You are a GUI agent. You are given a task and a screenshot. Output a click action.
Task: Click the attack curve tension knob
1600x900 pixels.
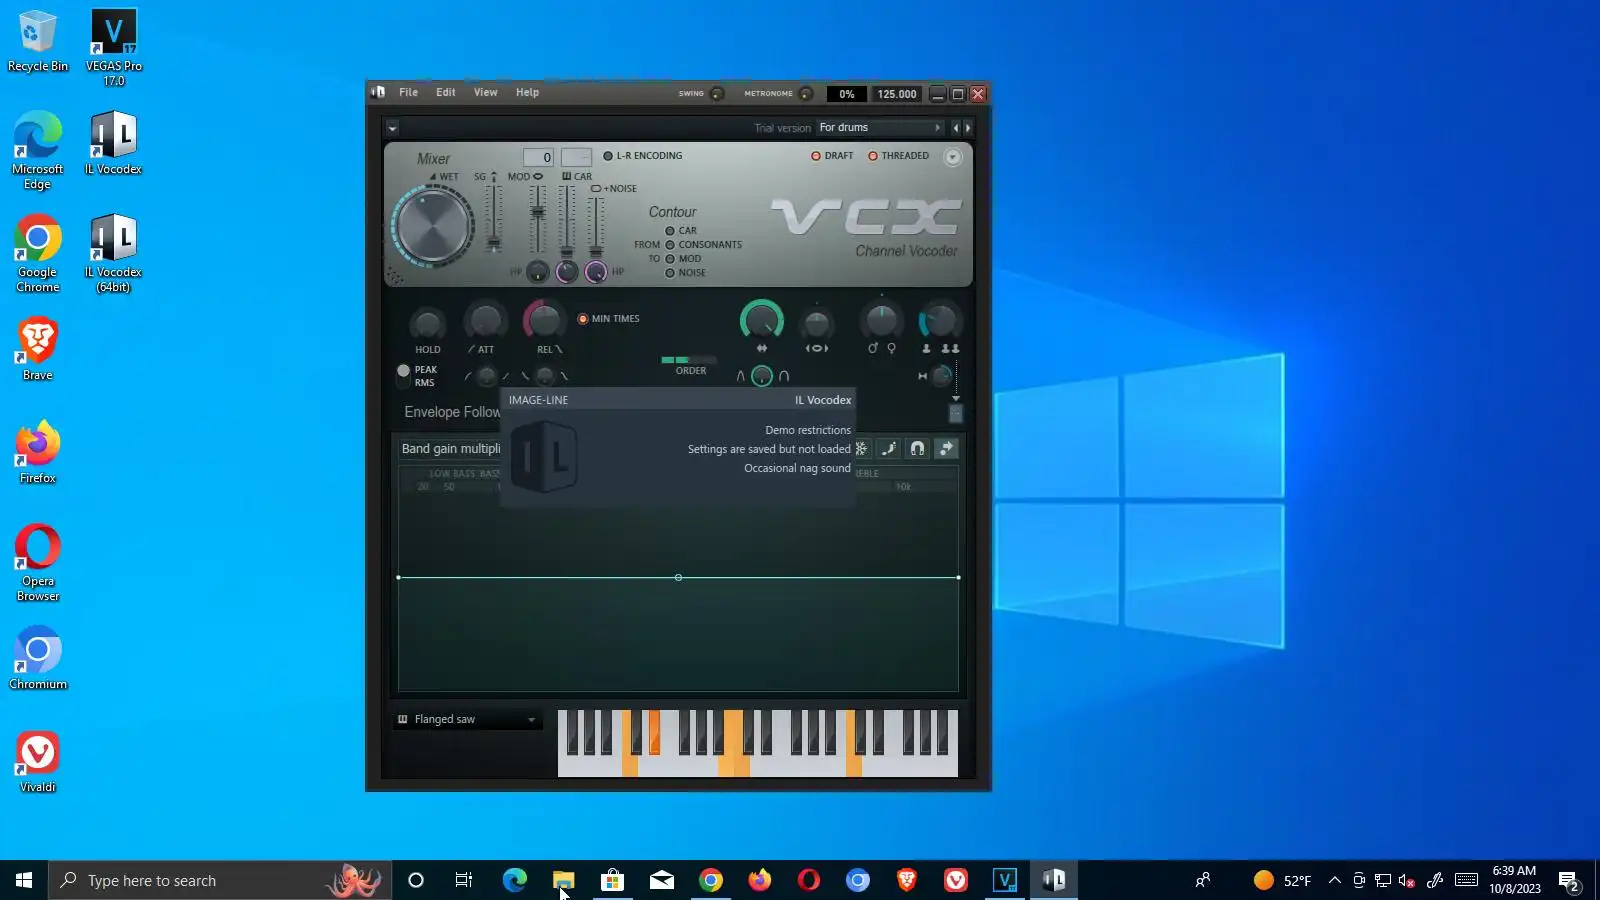(486, 376)
